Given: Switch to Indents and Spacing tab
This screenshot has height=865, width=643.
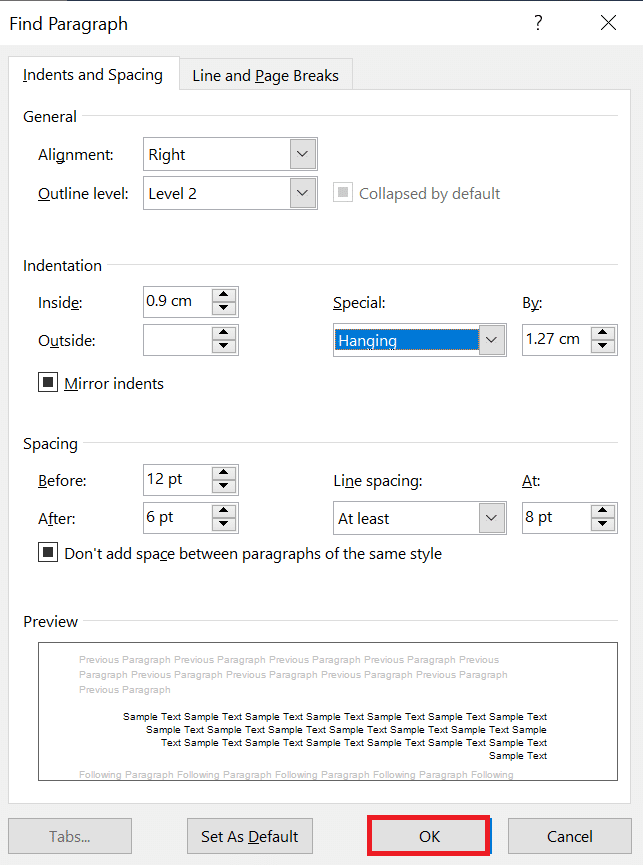Looking at the screenshot, I should (93, 74).
